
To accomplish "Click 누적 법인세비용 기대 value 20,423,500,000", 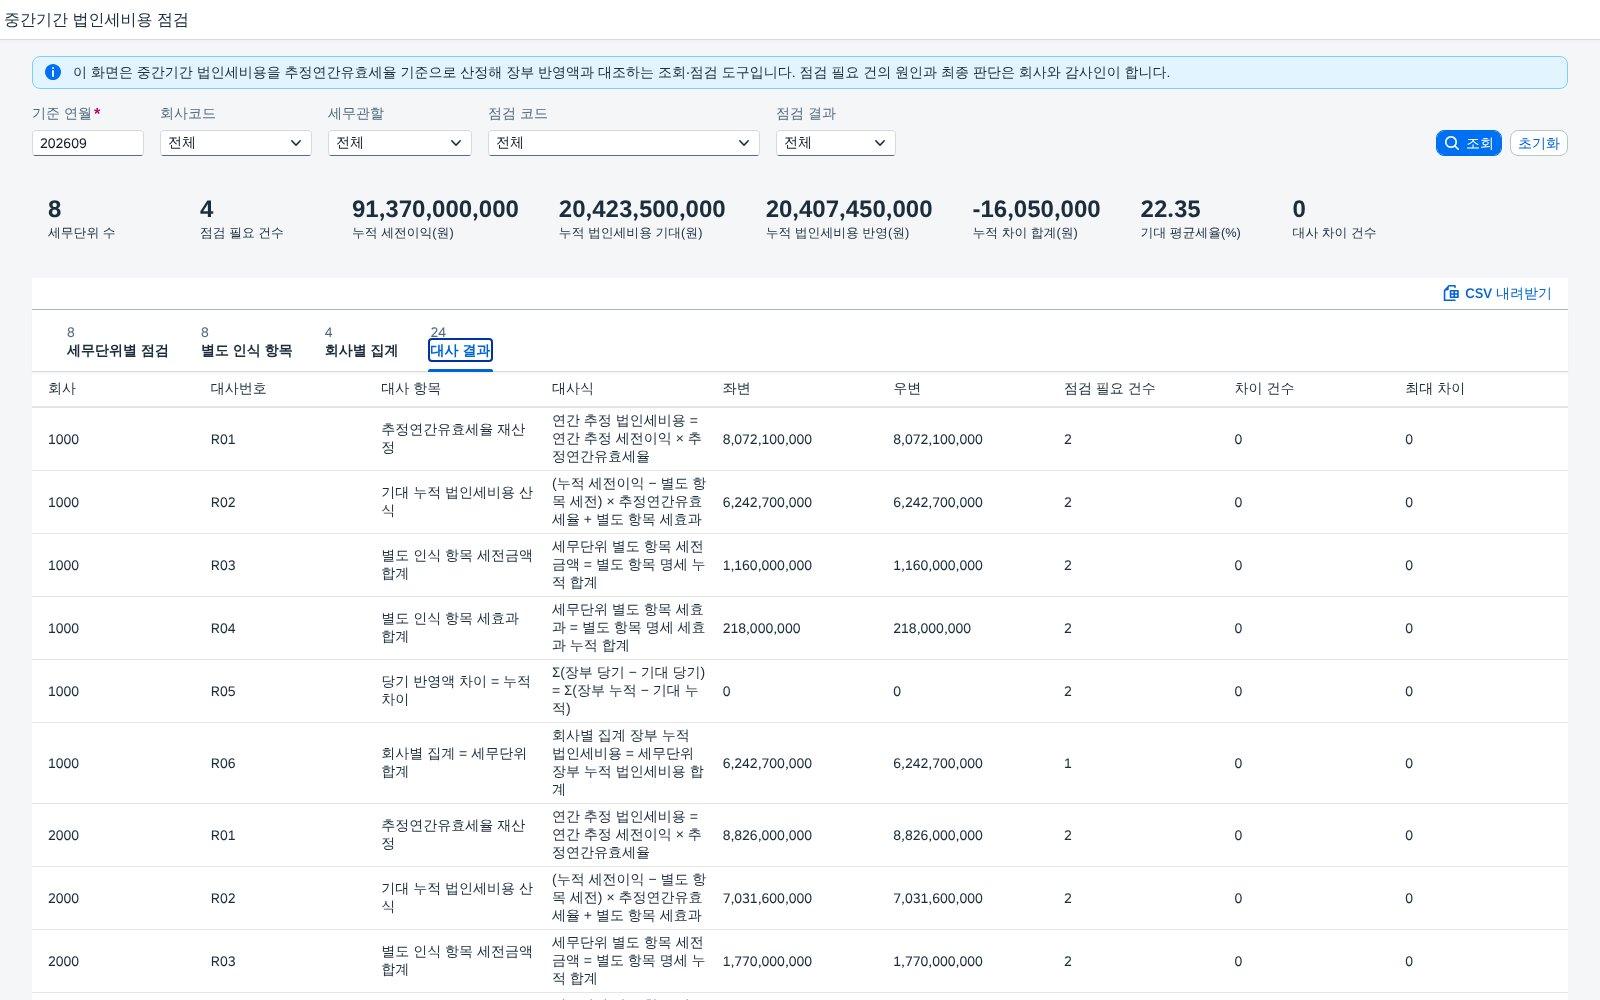I will (642, 209).
